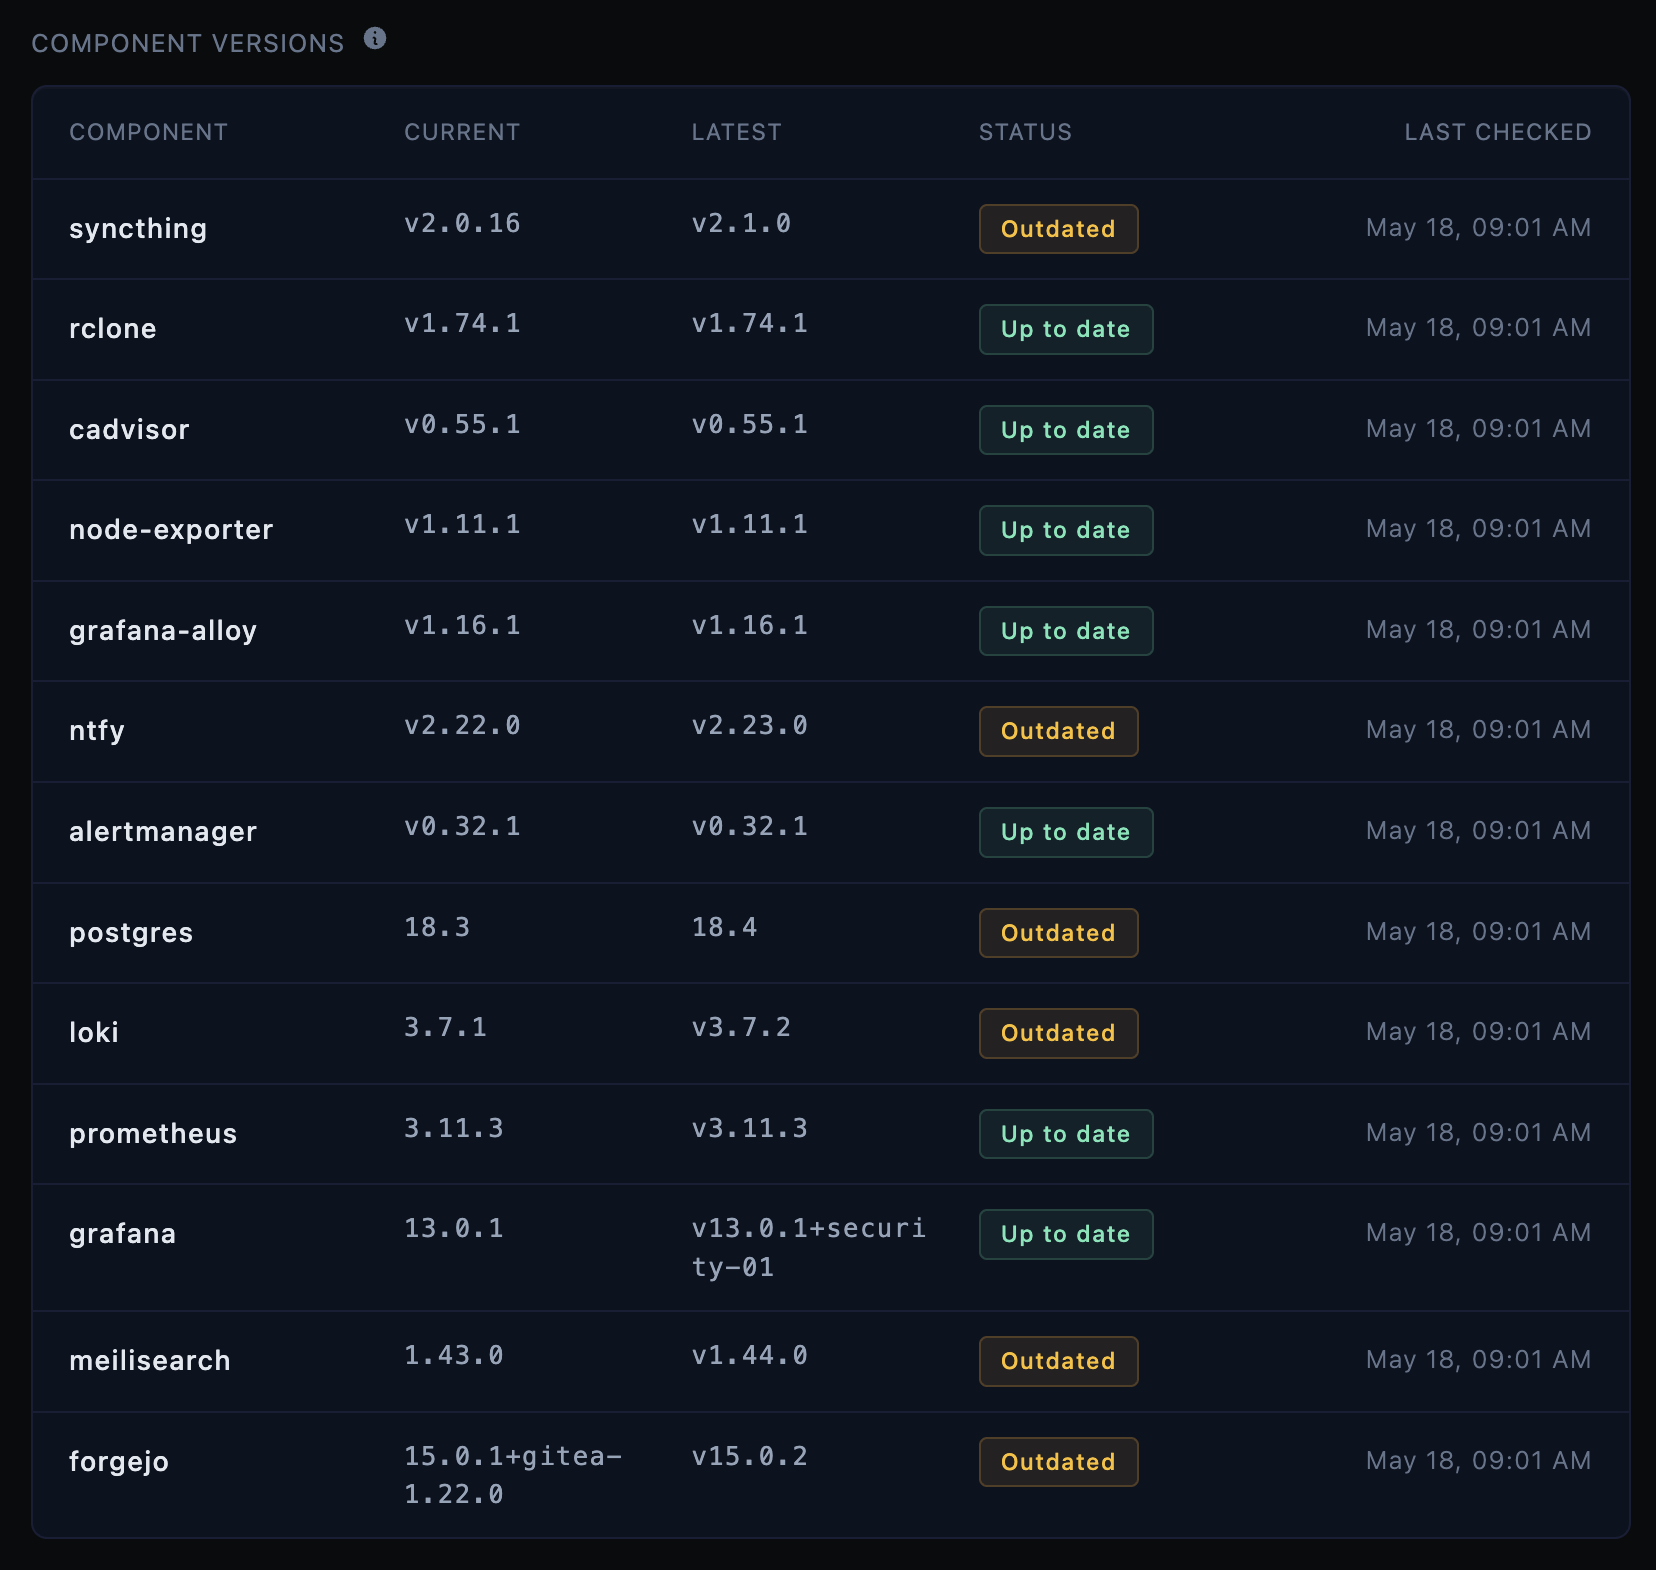1656x1570 pixels.
Task: Select the postgres component name
Action: [x=131, y=933]
